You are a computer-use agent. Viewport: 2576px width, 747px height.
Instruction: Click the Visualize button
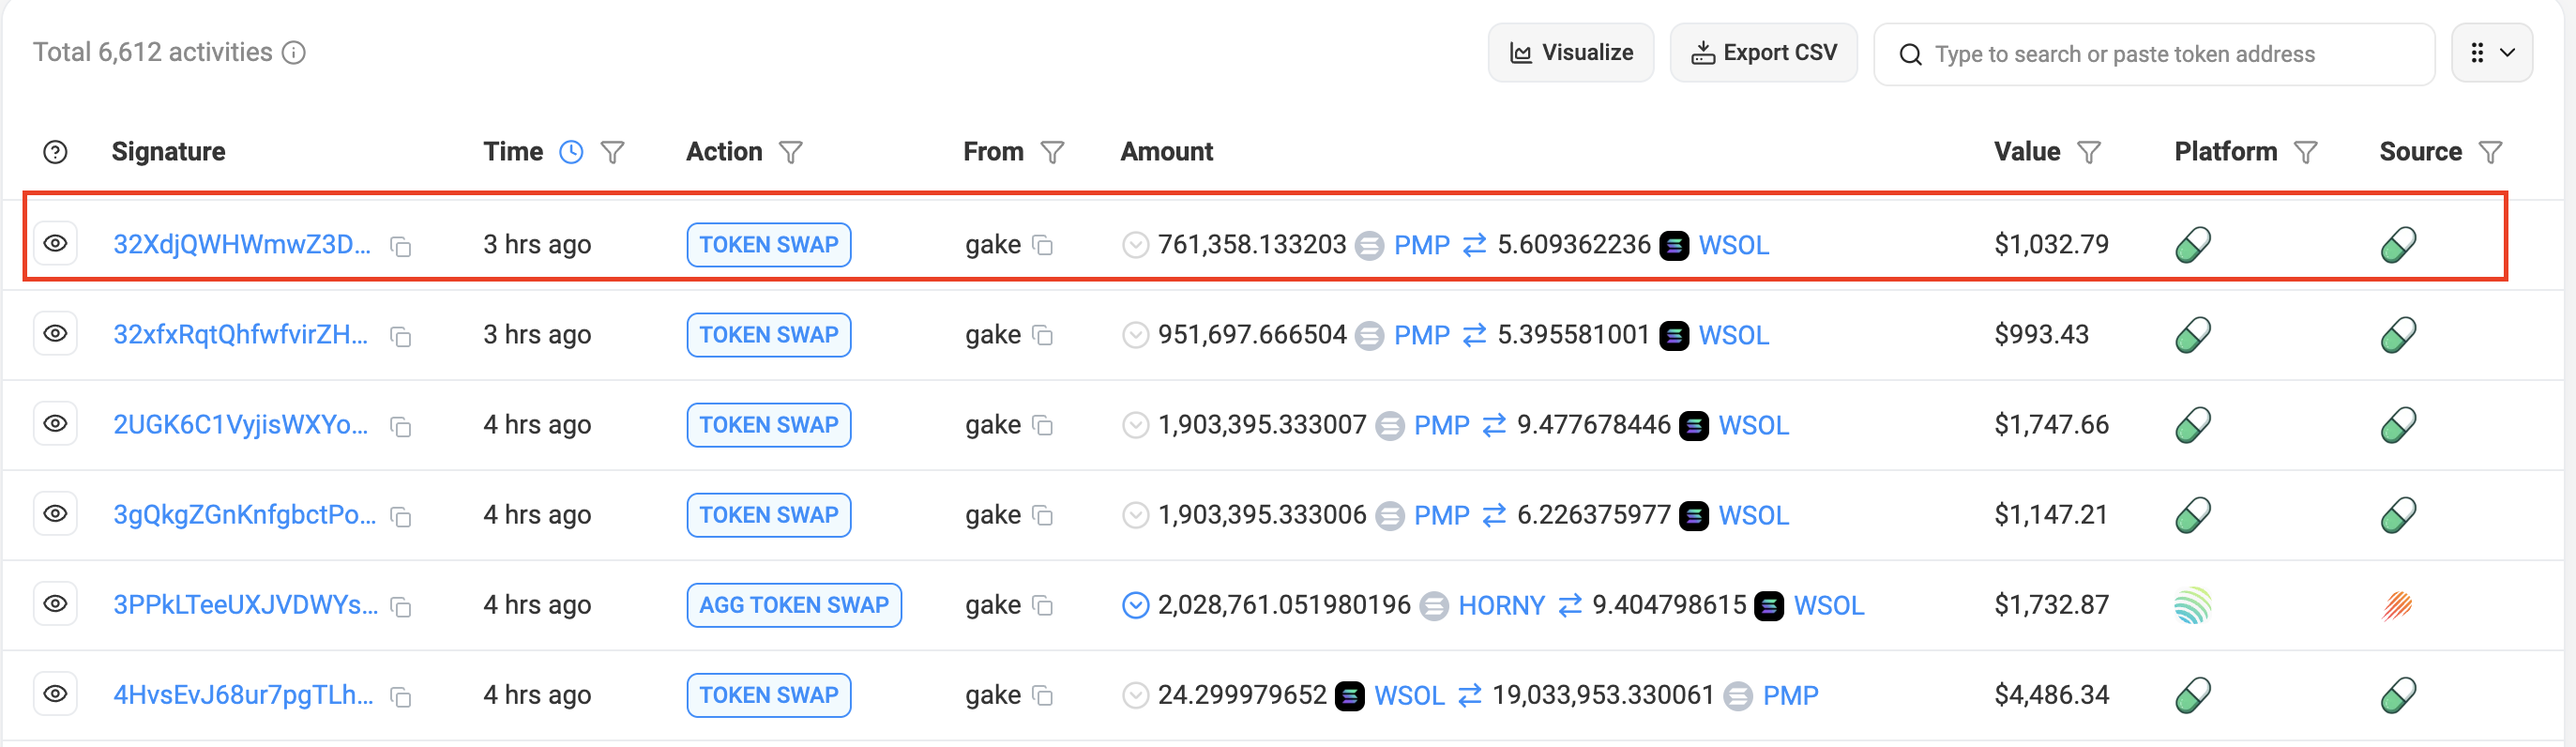coord(1570,53)
